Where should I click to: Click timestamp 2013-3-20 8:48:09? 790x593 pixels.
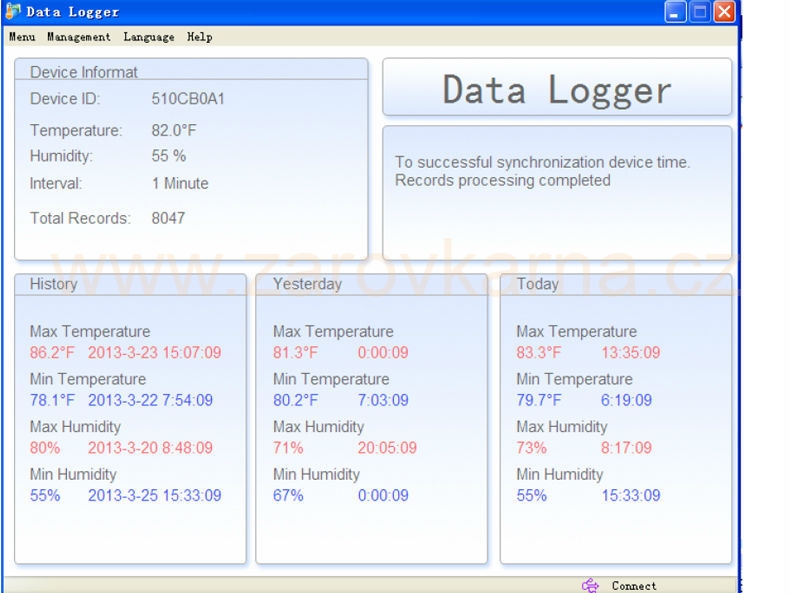point(150,448)
